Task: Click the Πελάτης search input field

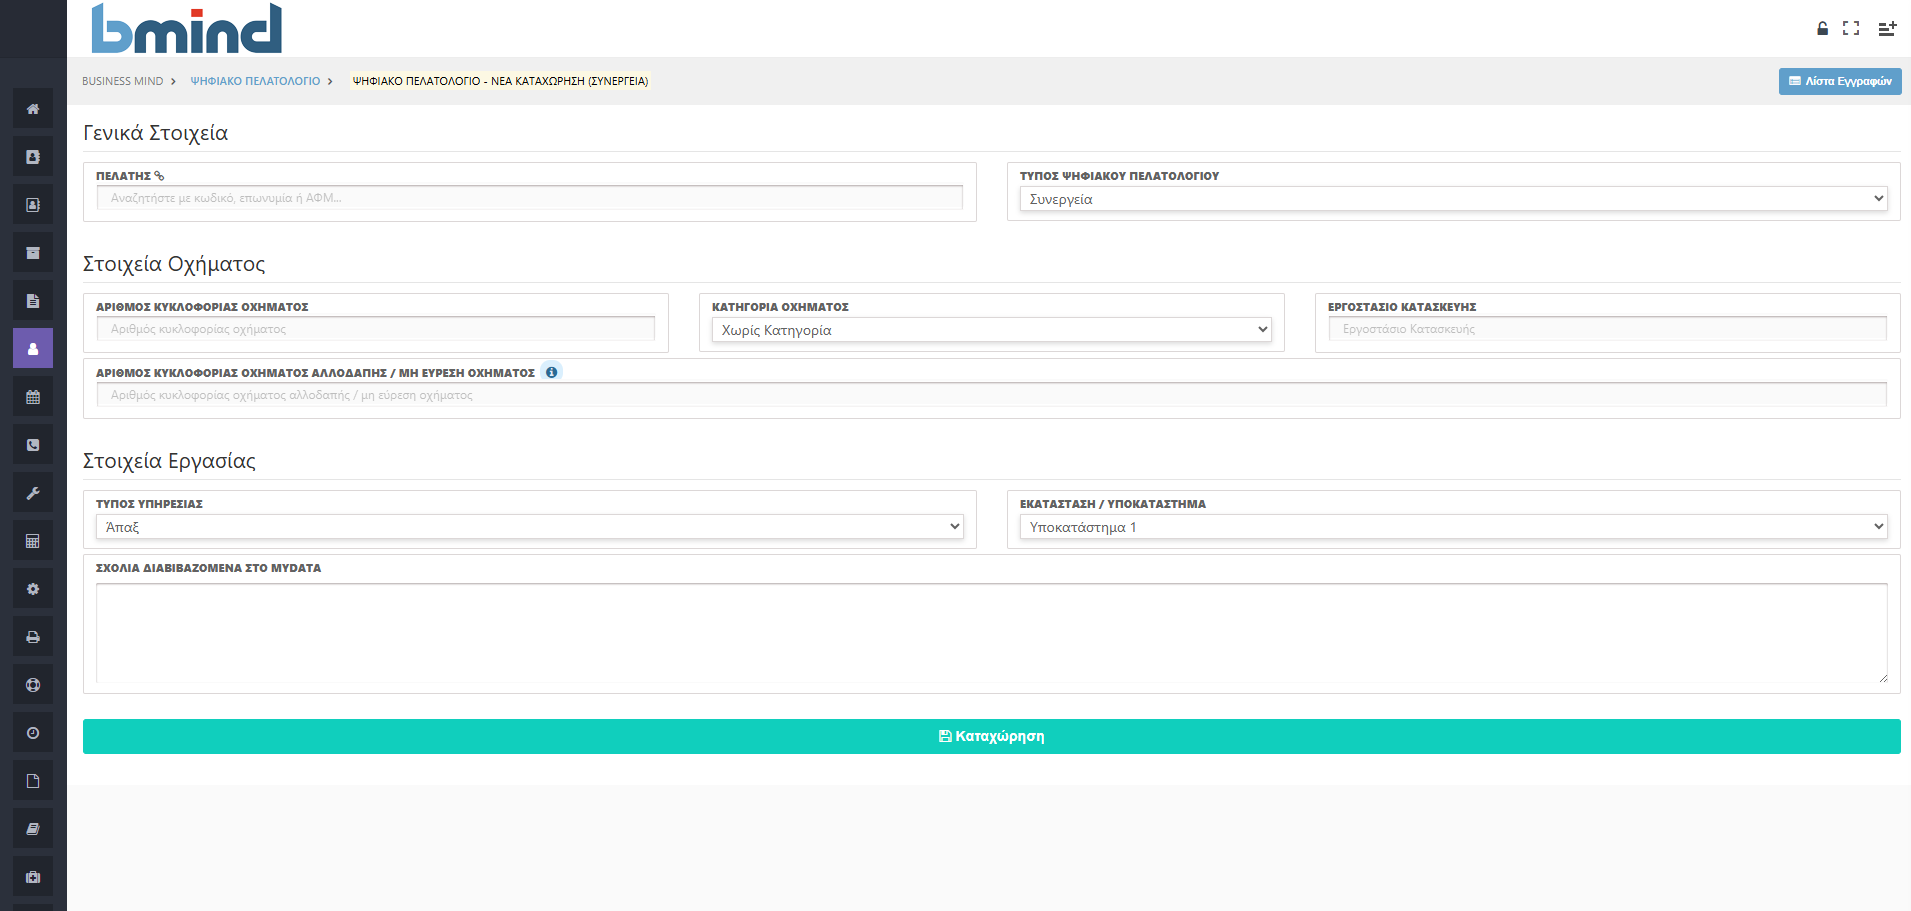Action: point(529,198)
